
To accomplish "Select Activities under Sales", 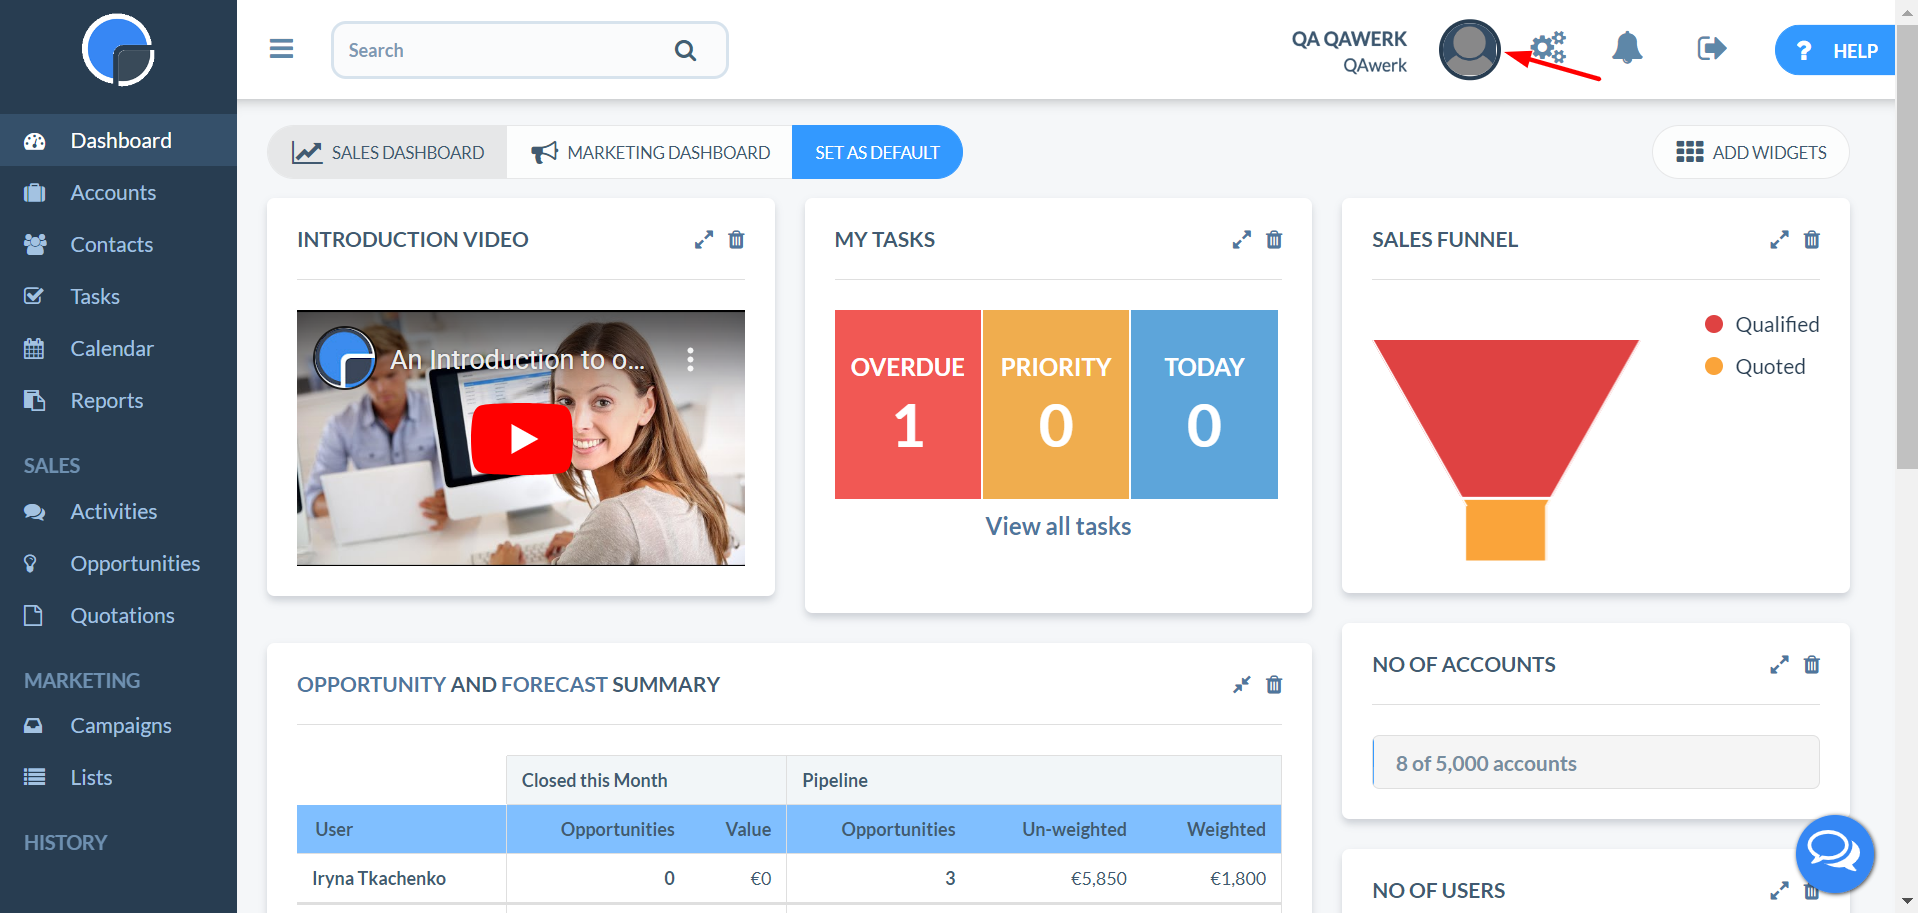I will point(118,511).
